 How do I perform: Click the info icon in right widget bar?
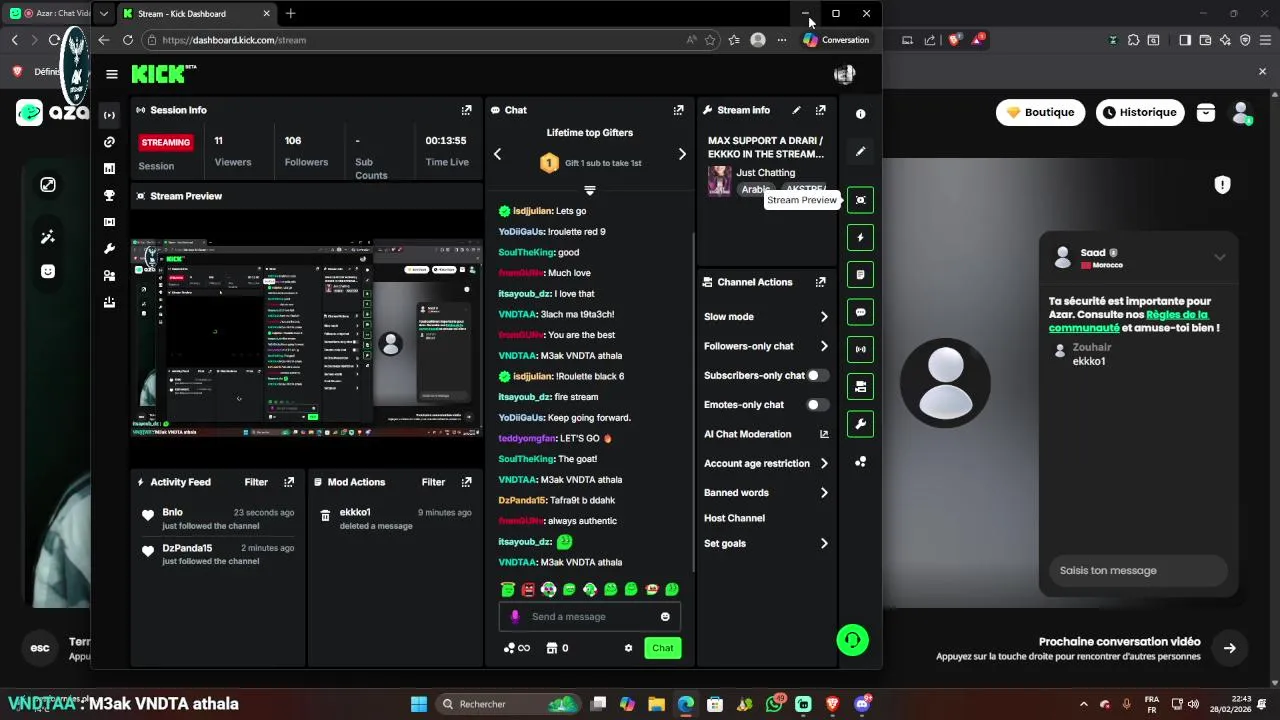(860, 115)
